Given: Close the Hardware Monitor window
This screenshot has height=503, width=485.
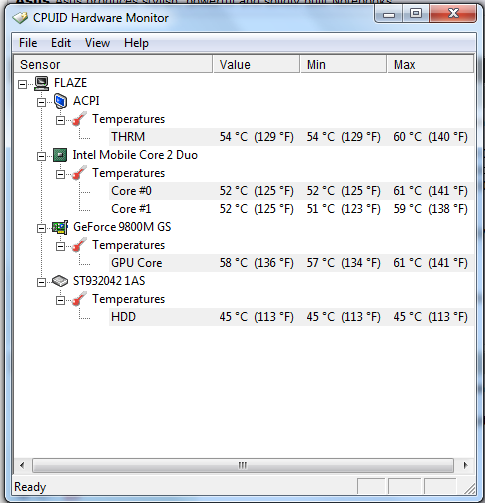Looking at the screenshot, I should click(453, 14).
